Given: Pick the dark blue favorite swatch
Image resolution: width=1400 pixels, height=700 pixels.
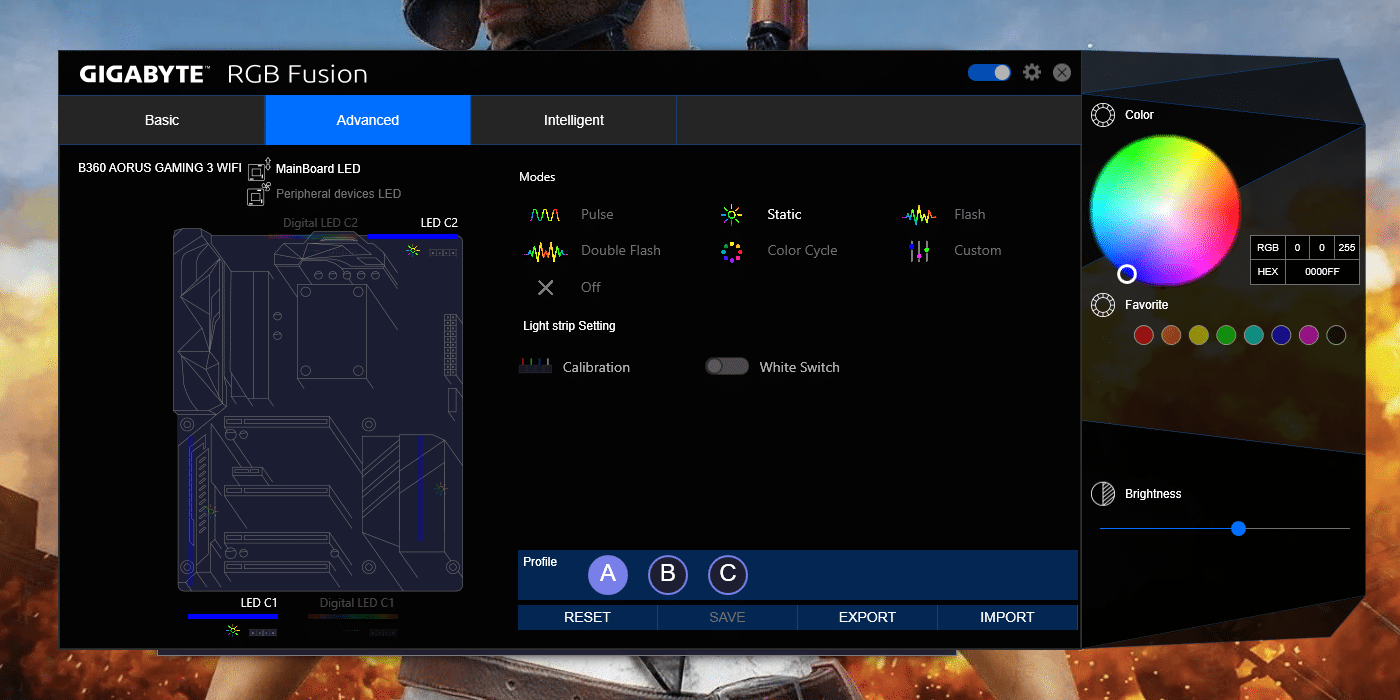Looking at the screenshot, I should point(1281,336).
